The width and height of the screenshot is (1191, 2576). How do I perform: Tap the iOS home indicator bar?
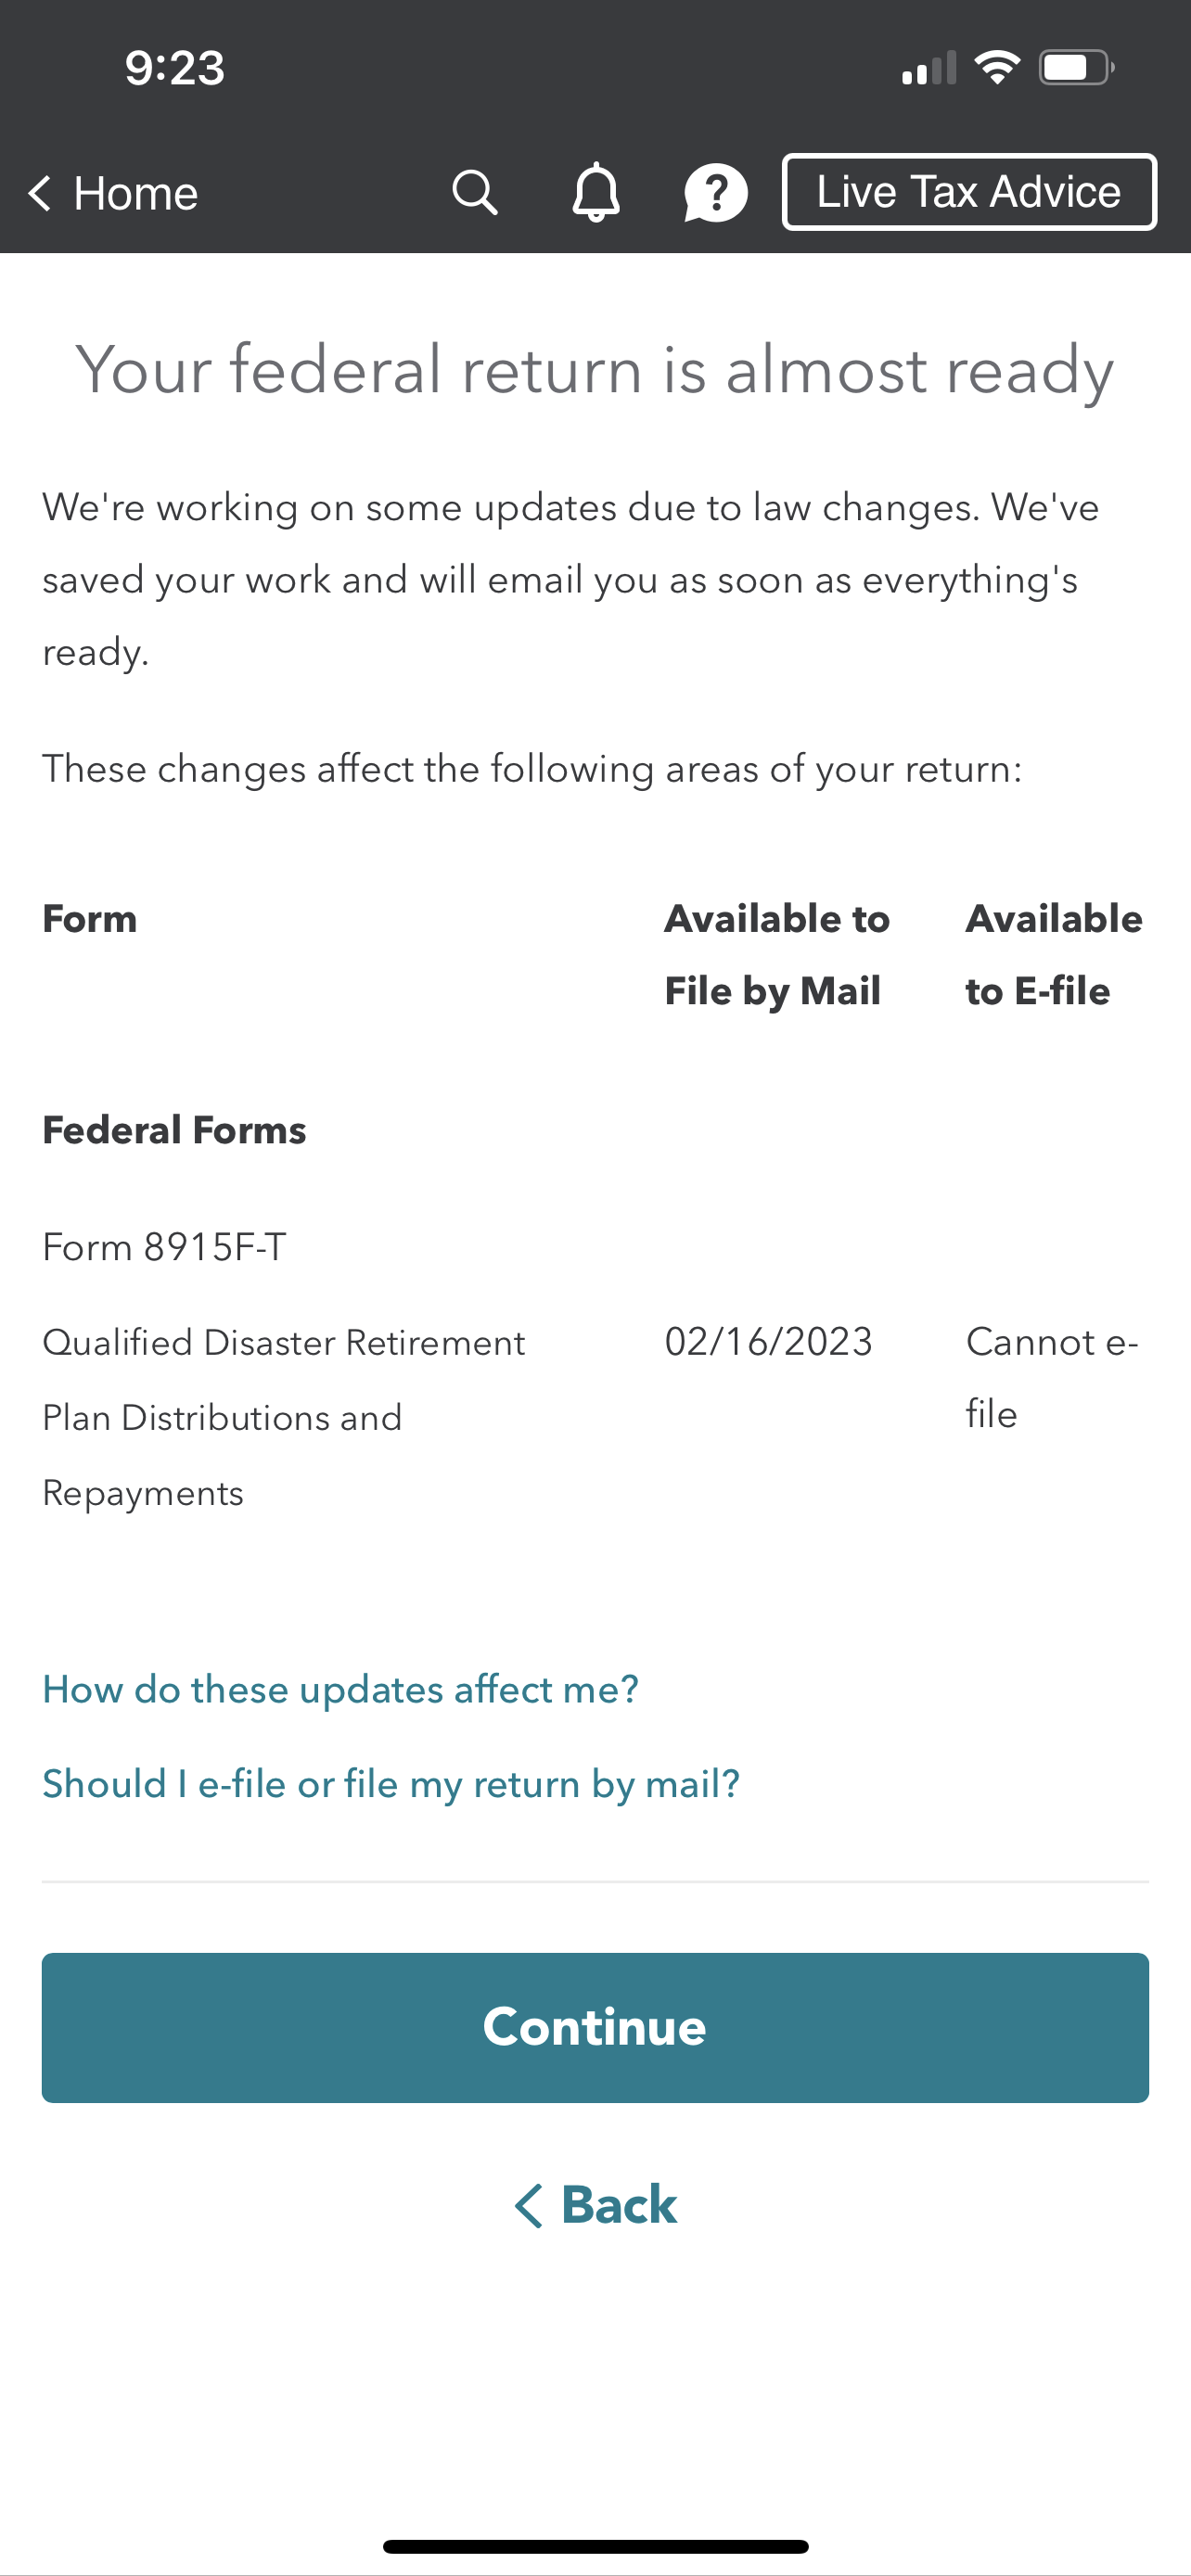(595, 2546)
